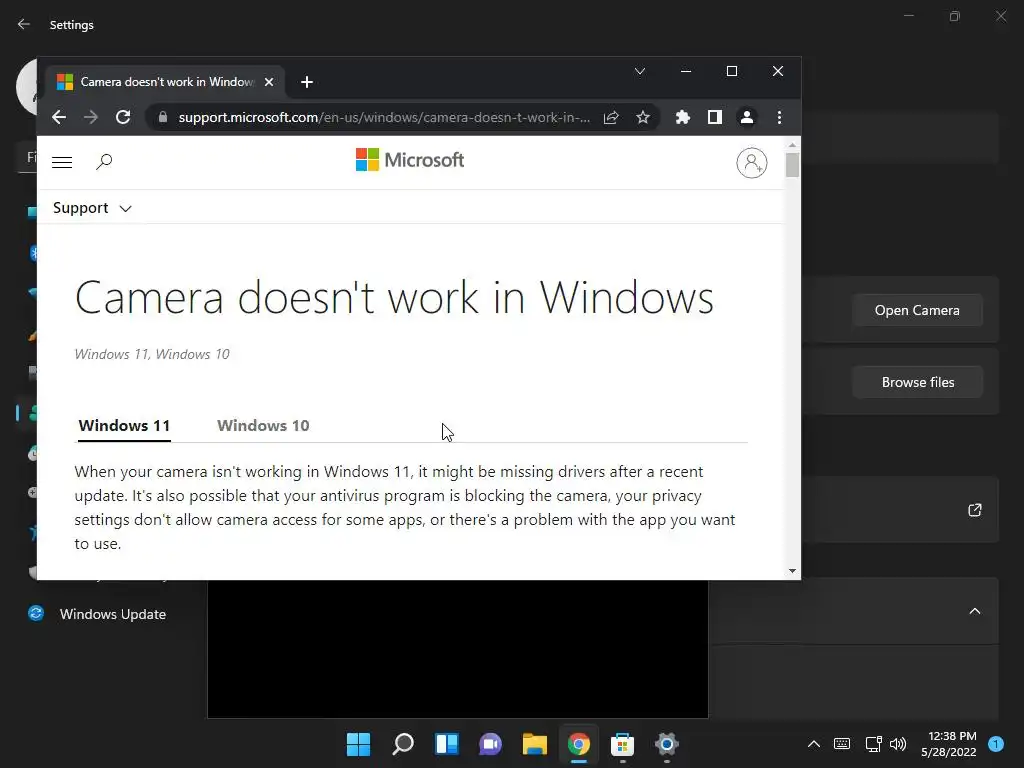Open Chrome profile avatar
The image size is (1024, 768).
(x=746, y=118)
